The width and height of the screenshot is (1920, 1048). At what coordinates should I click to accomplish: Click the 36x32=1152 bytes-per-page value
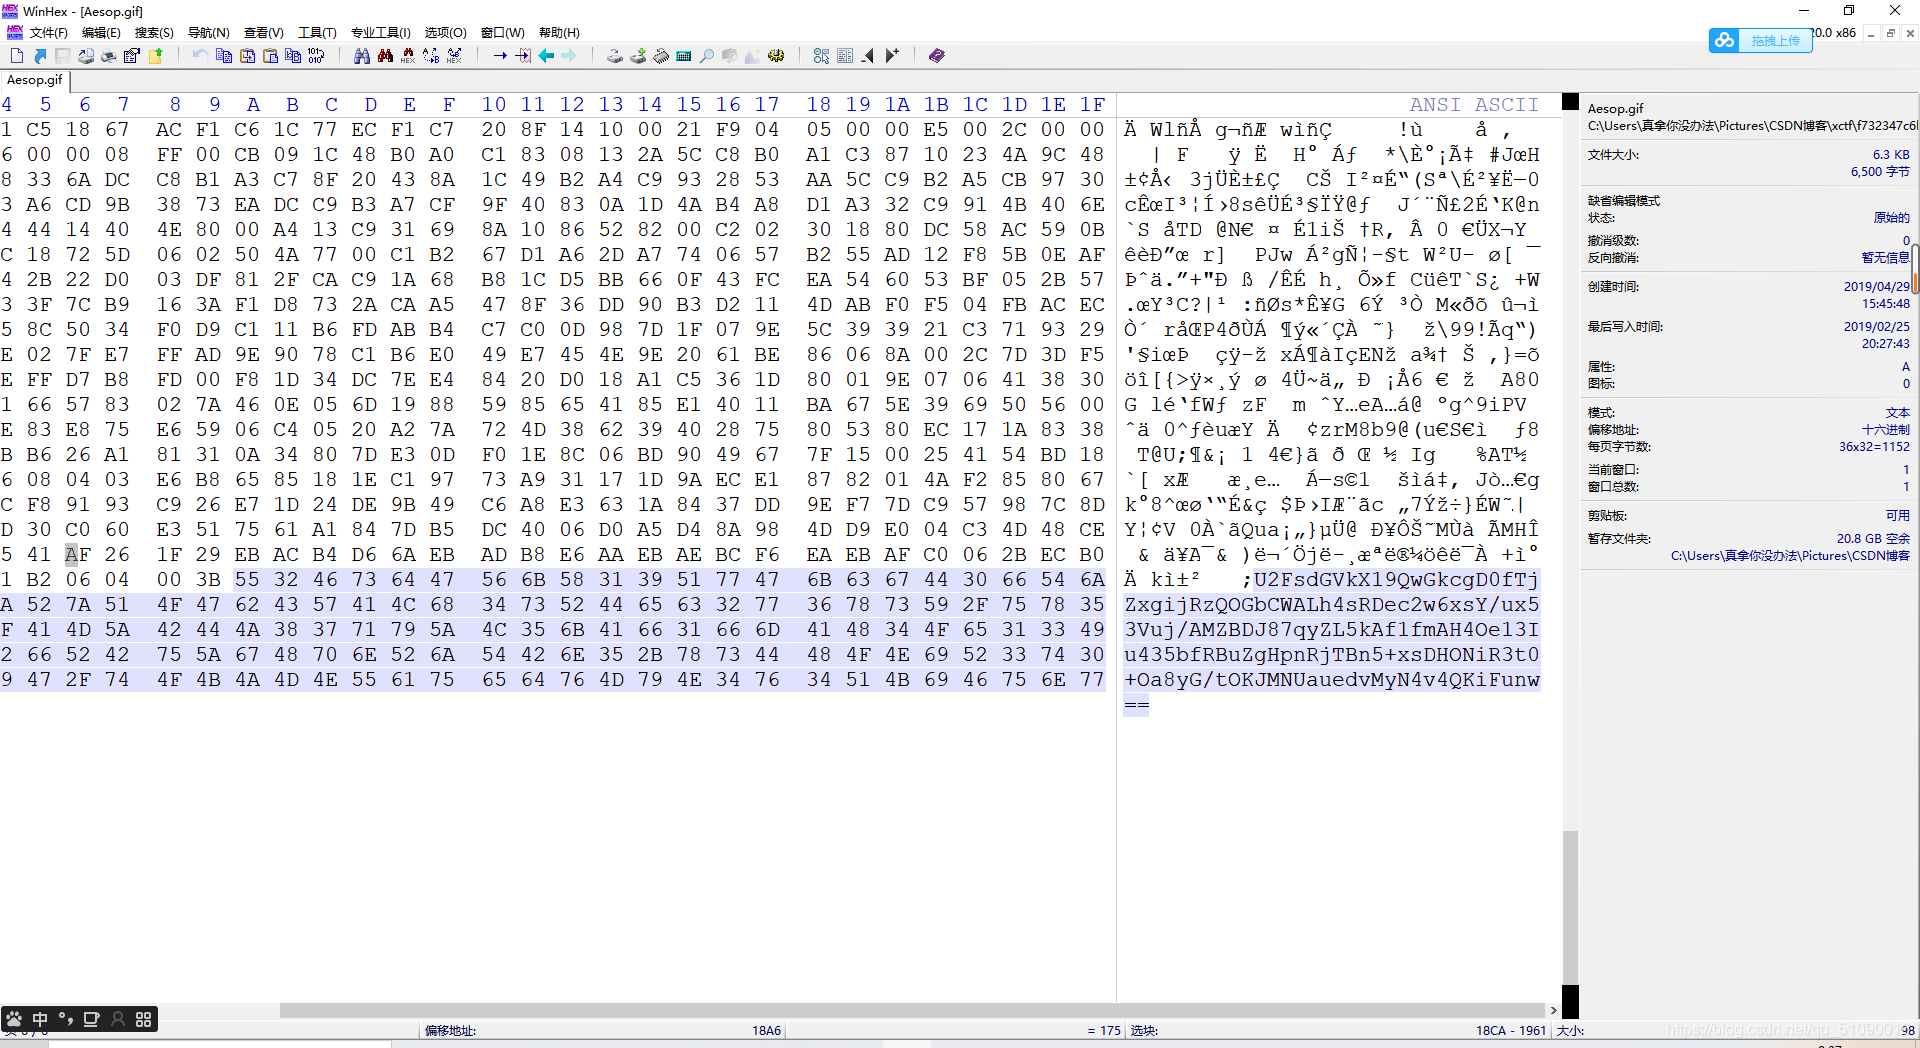pyautogui.click(x=1874, y=447)
